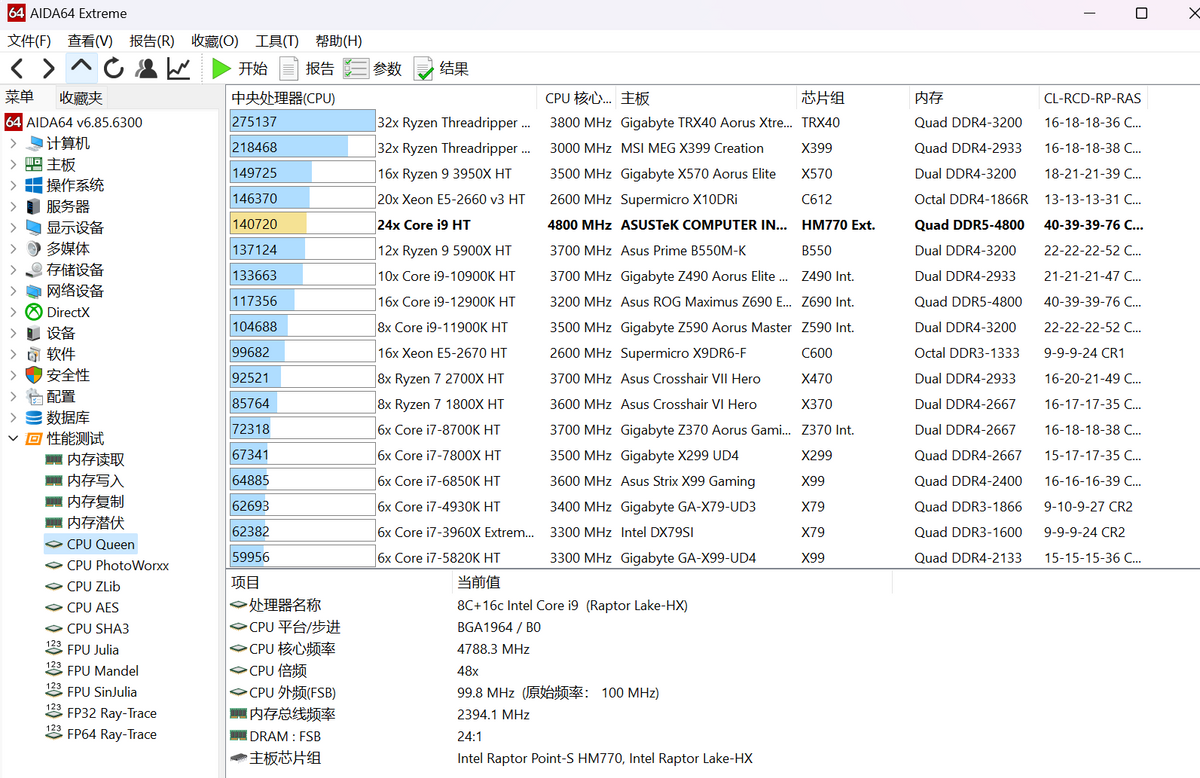
Task: Open 帮助(H) menu
Action: pyautogui.click(x=339, y=41)
